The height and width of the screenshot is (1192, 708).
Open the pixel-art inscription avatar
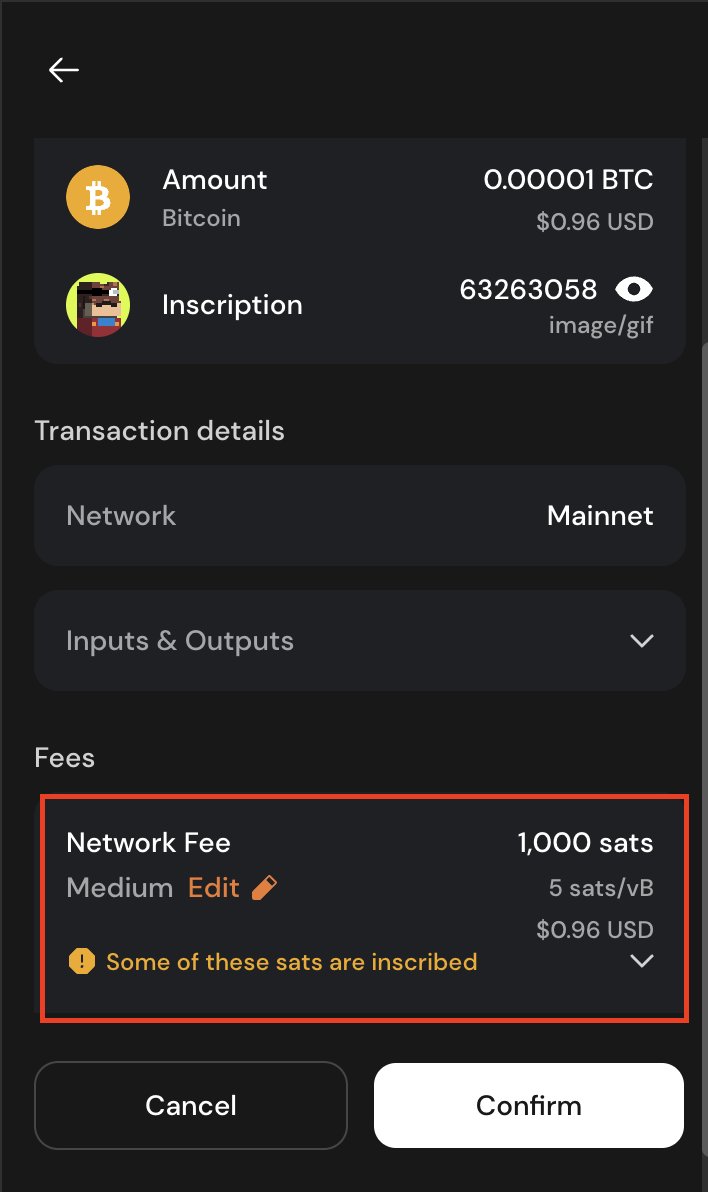point(98,305)
